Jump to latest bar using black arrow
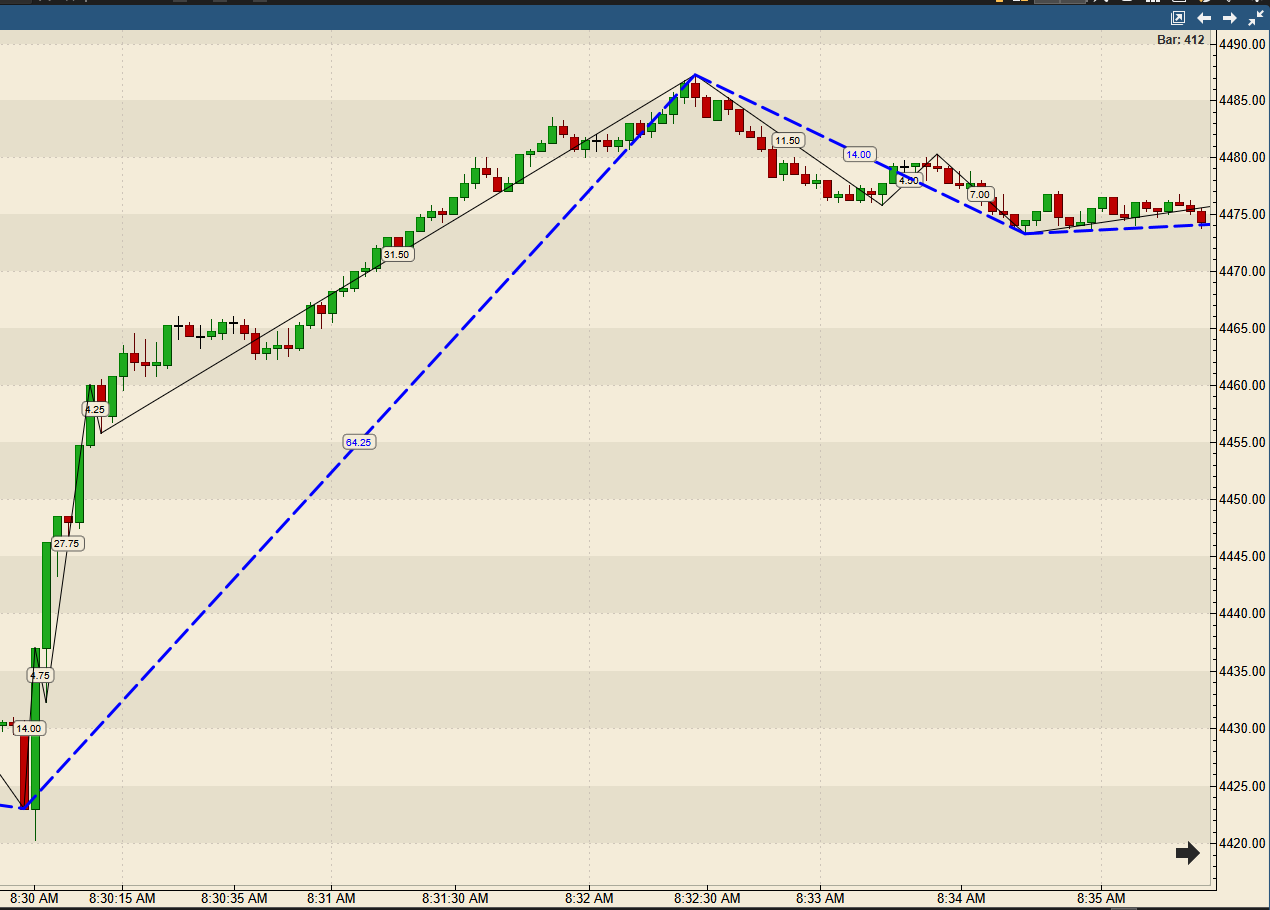1270x910 pixels. pyautogui.click(x=1187, y=853)
